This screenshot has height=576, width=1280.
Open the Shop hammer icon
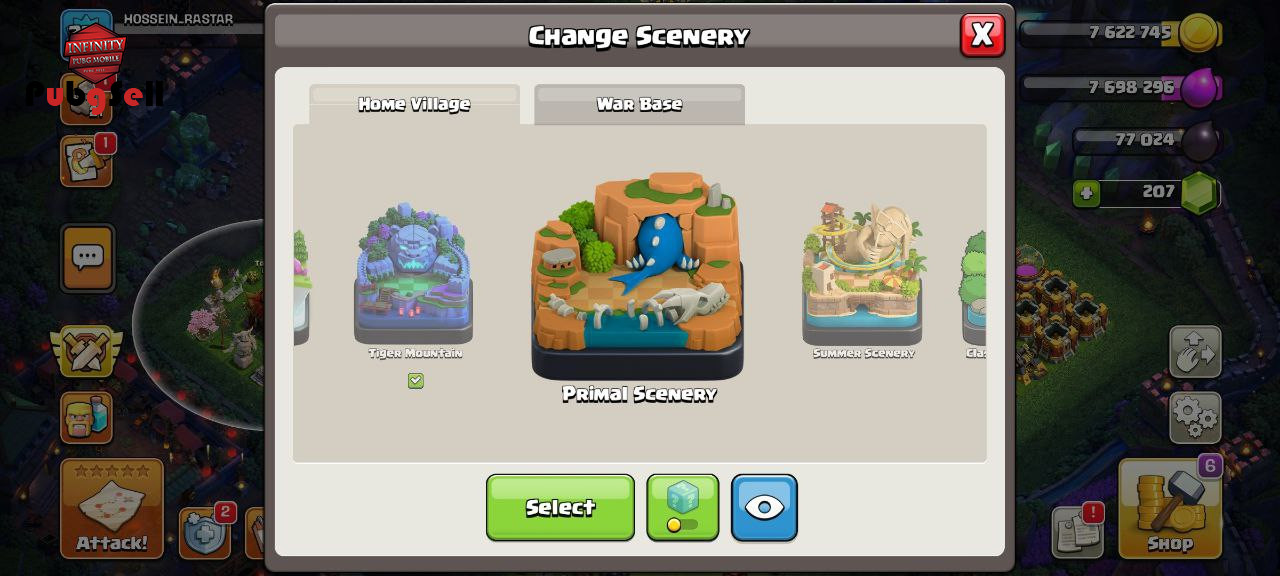click(x=1170, y=508)
